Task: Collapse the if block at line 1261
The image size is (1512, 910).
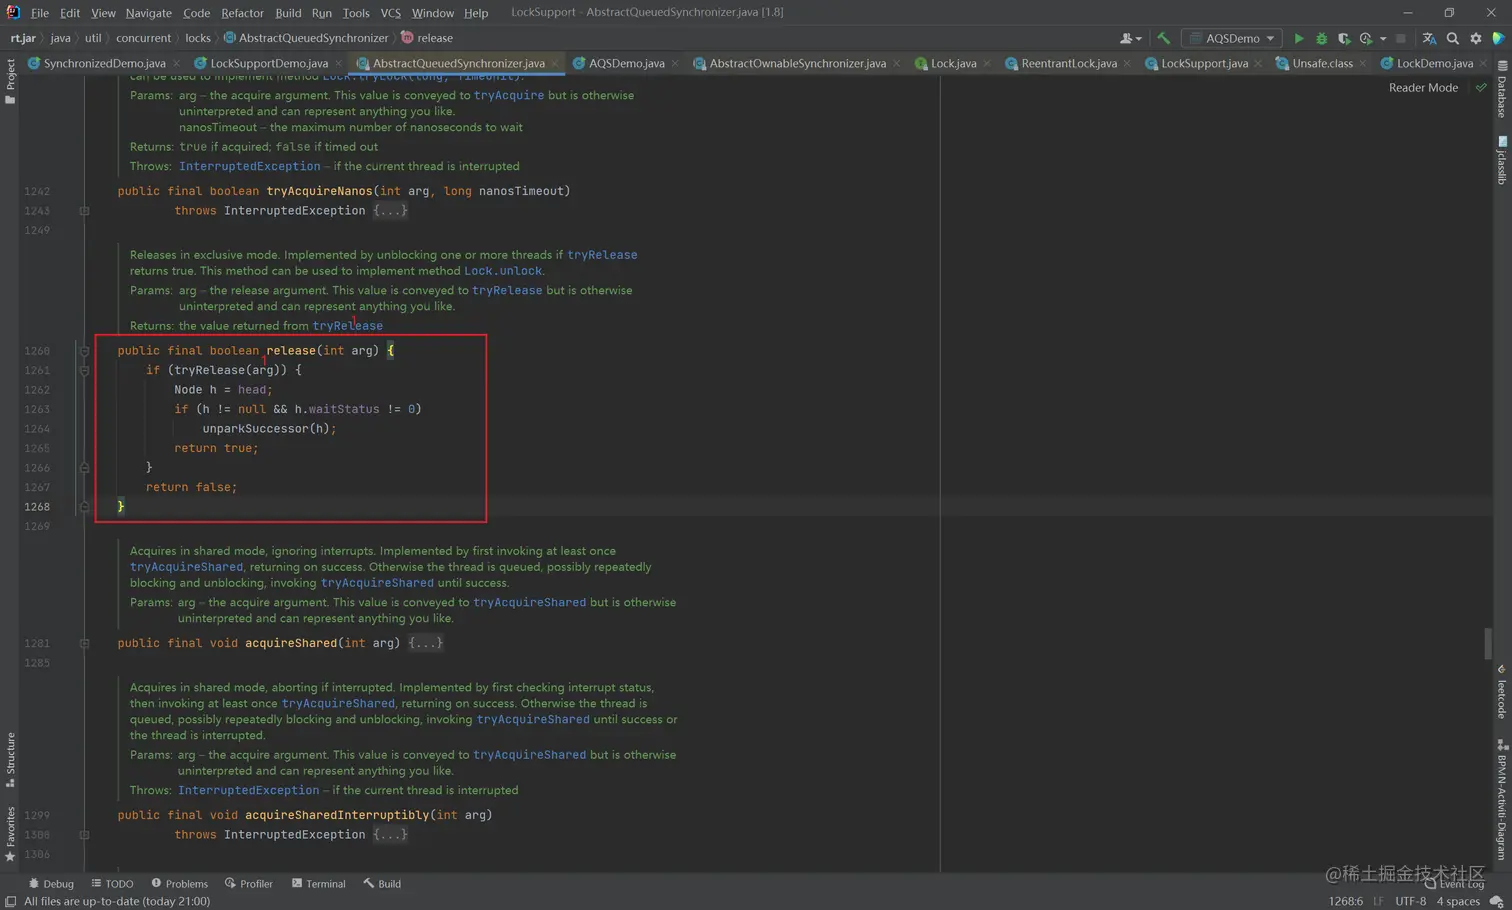Action: coord(84,370)
